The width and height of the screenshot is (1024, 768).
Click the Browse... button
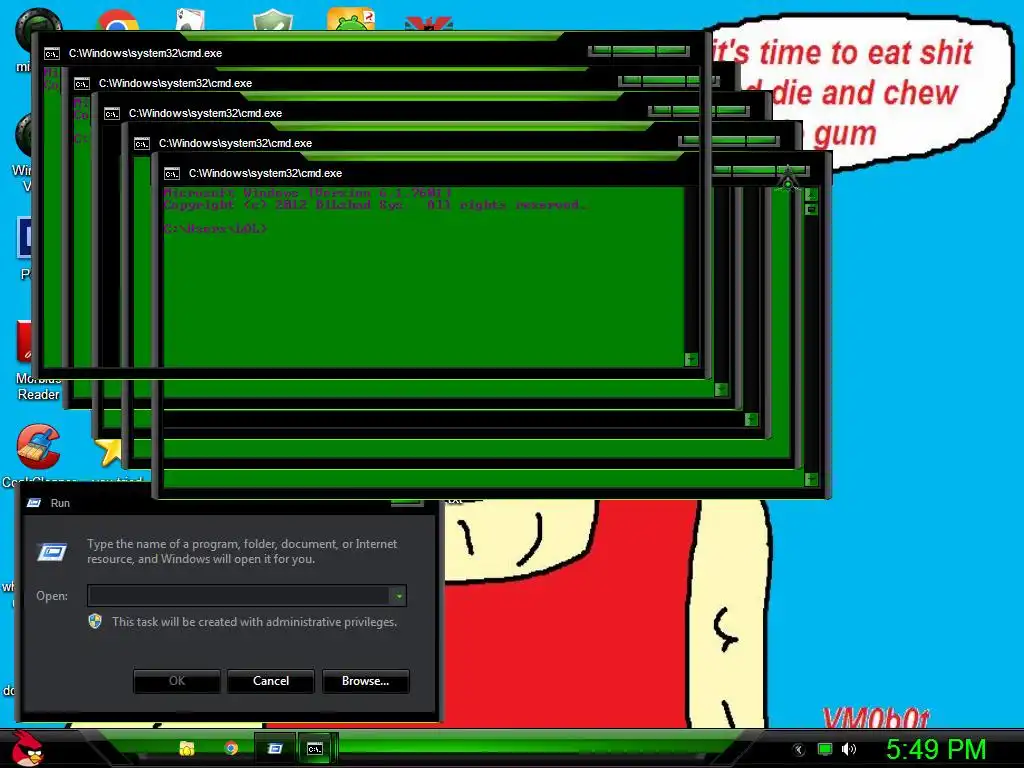pyautogui.click(x=366, y=680)
